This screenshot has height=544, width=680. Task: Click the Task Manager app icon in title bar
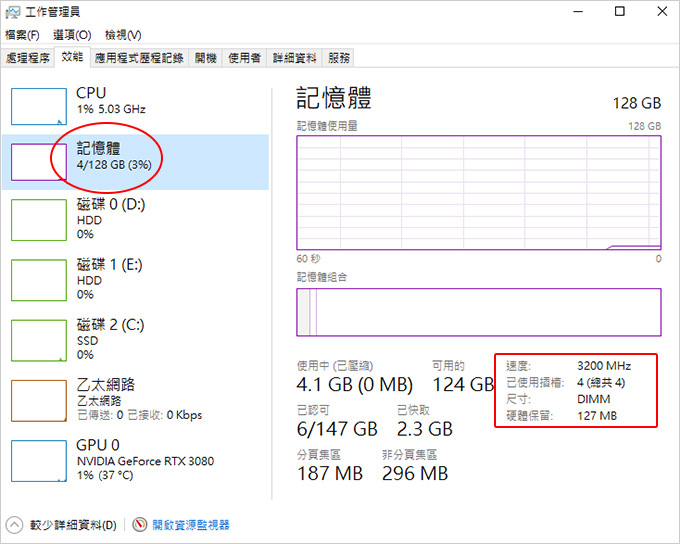coord(12,12)
